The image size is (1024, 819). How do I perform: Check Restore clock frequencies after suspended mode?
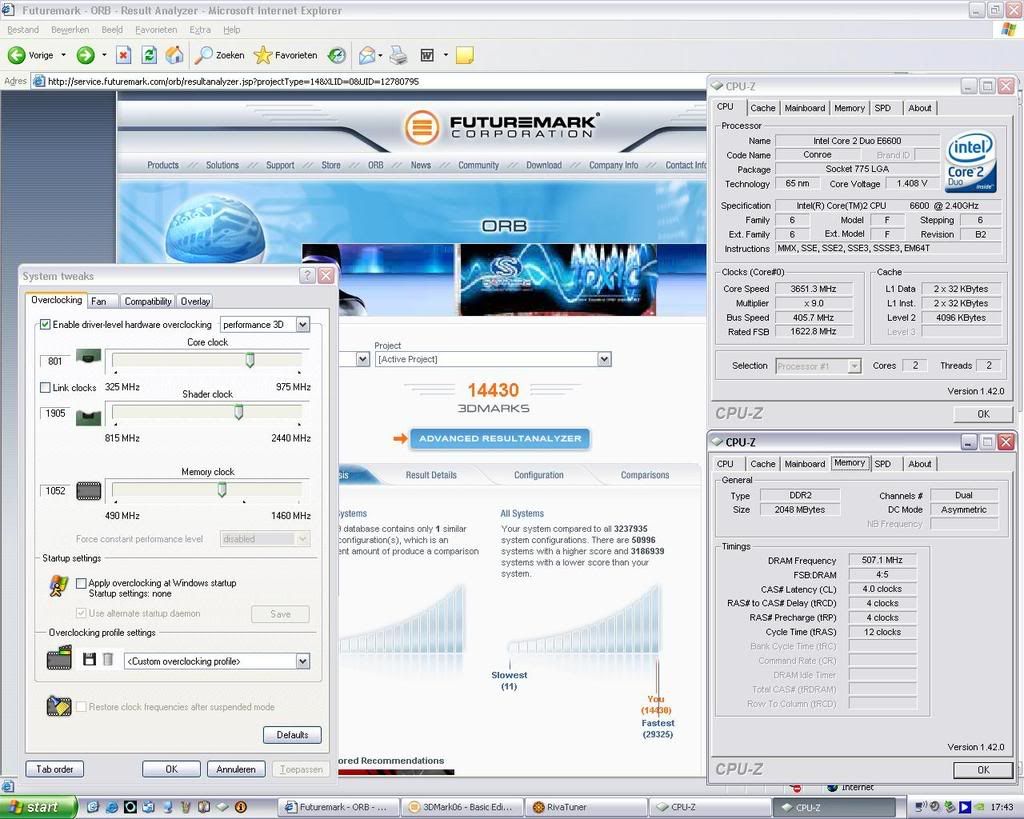coord(81,707)
